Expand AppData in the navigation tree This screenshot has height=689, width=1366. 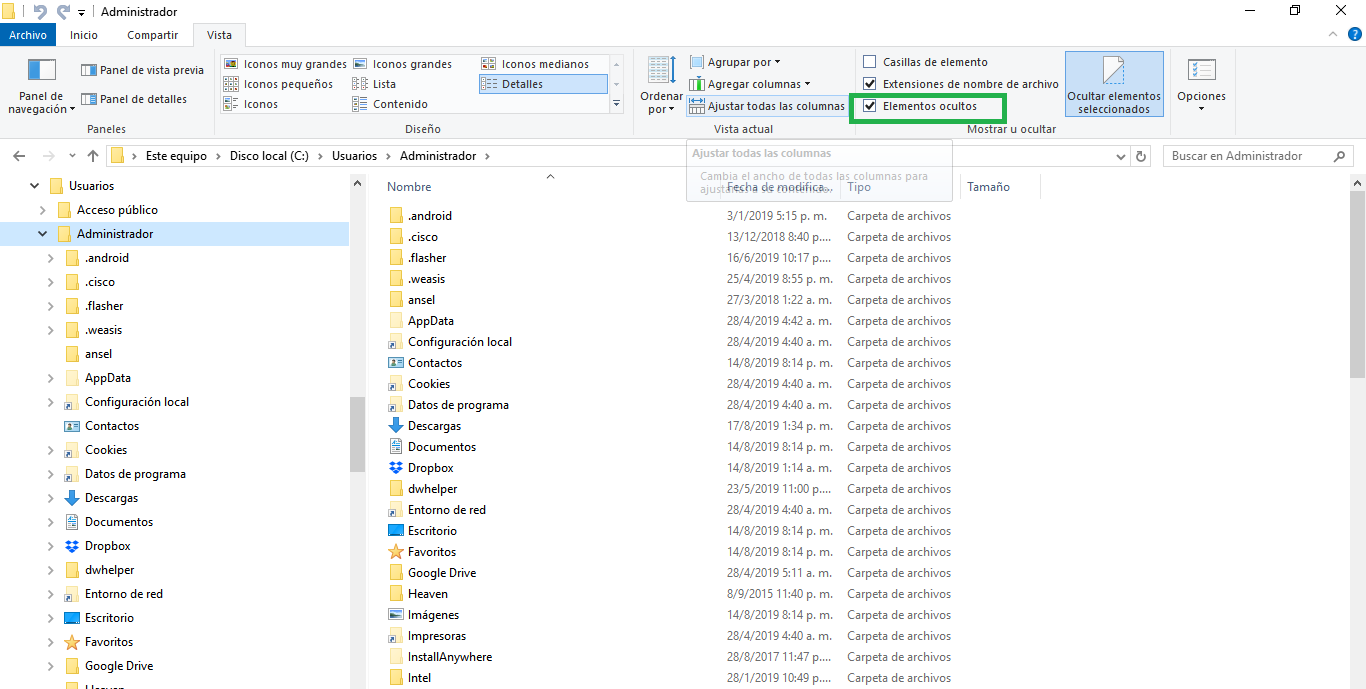pos(50,378)
